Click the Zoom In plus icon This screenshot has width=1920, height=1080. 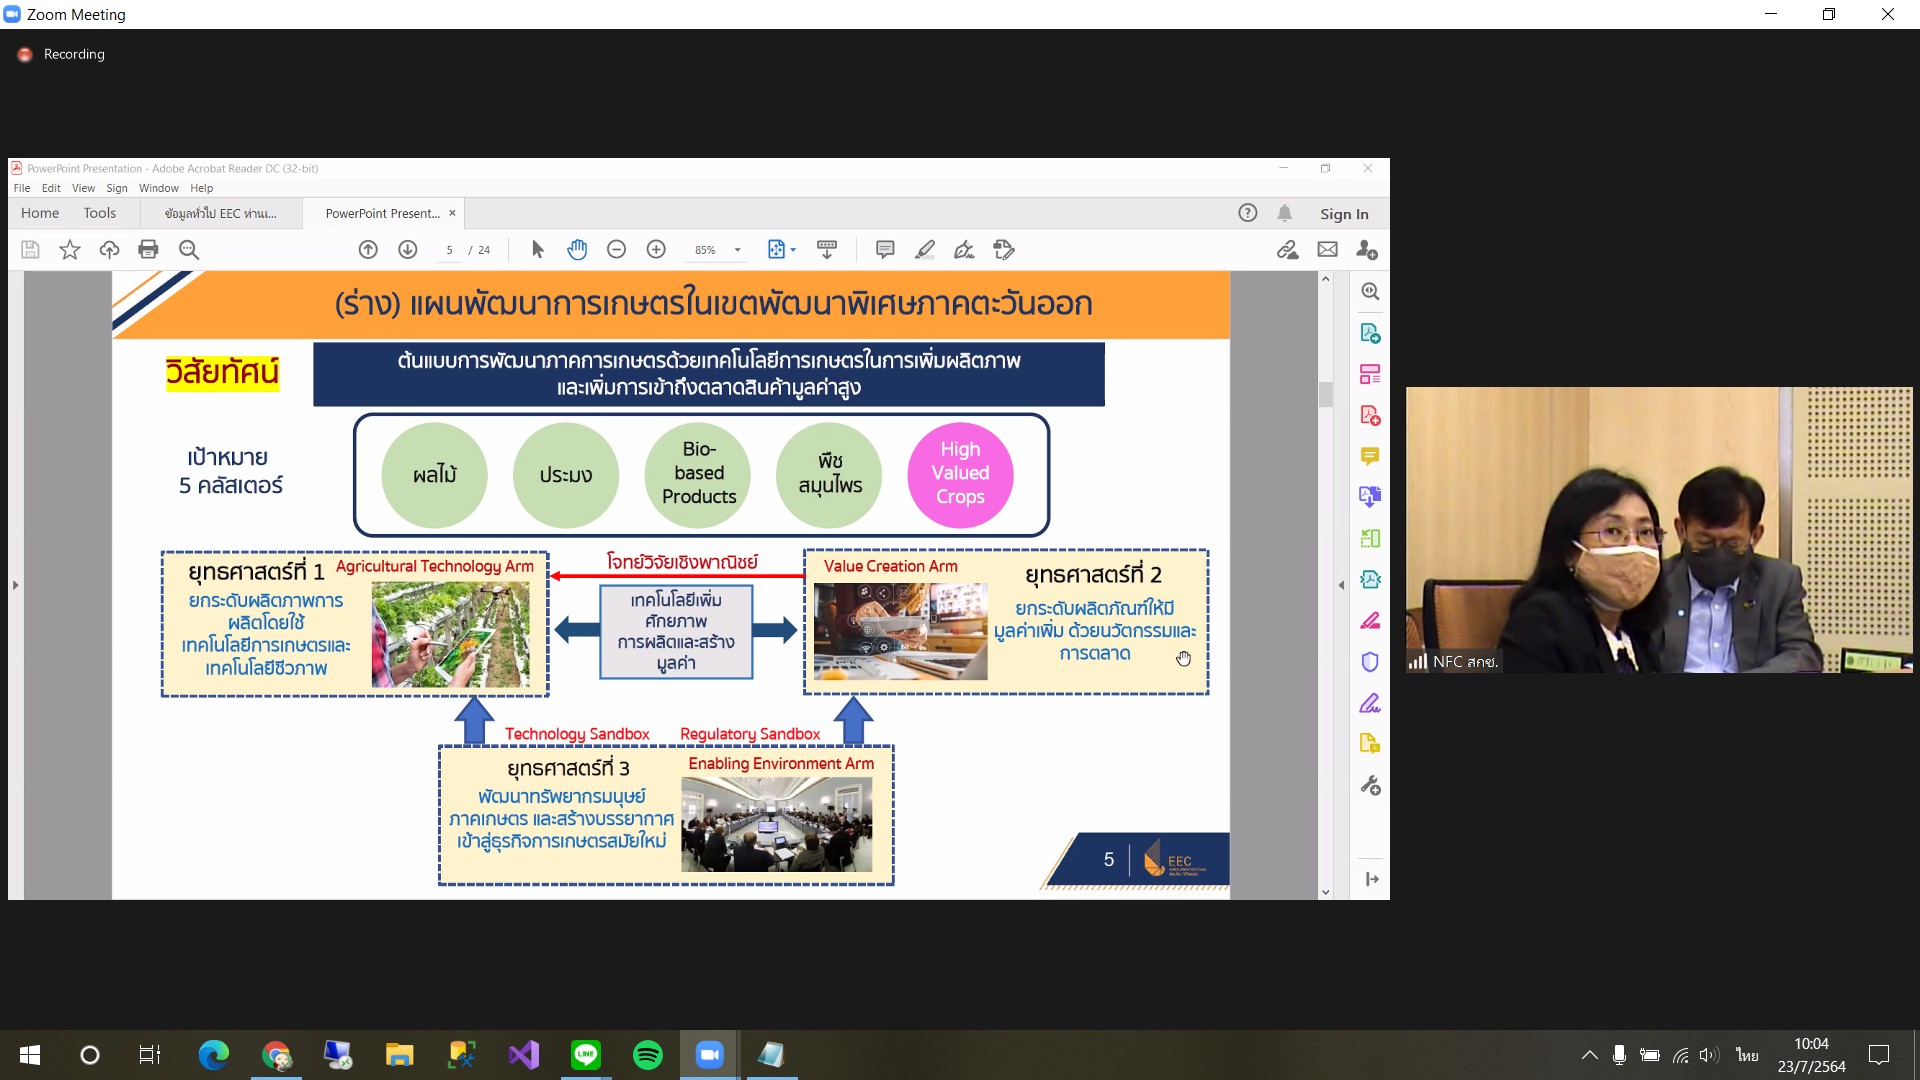tap(656, 250)
